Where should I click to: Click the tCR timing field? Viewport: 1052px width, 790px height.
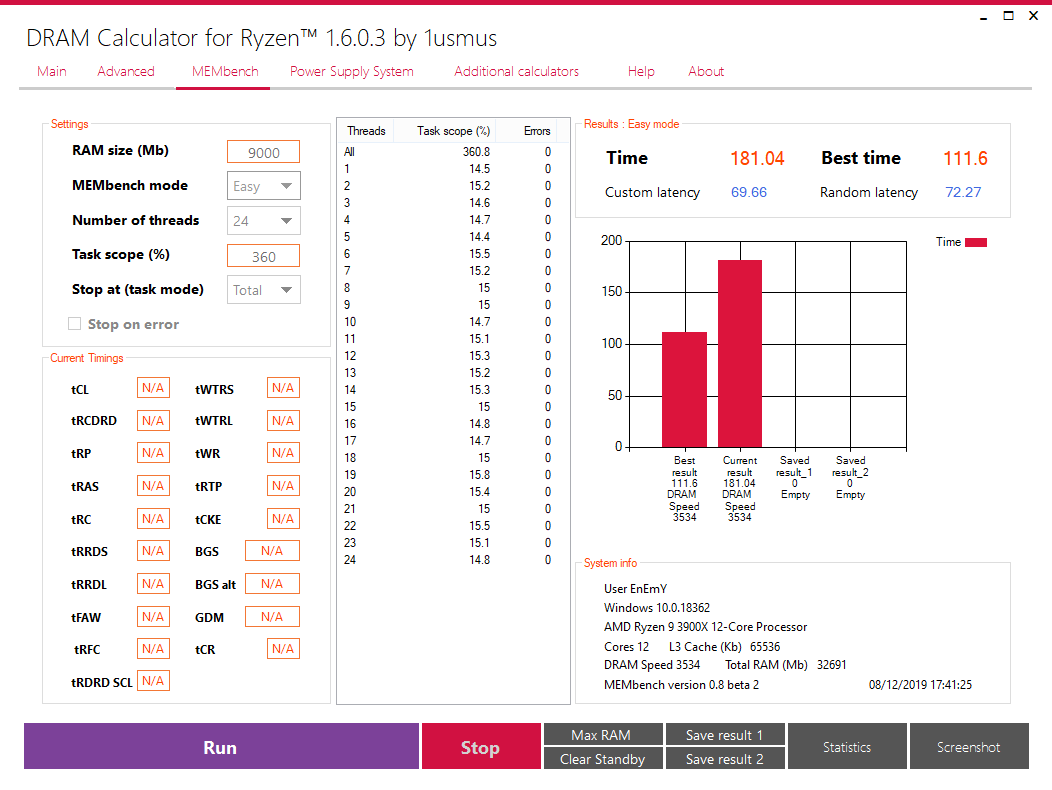[x=283, y=649]
